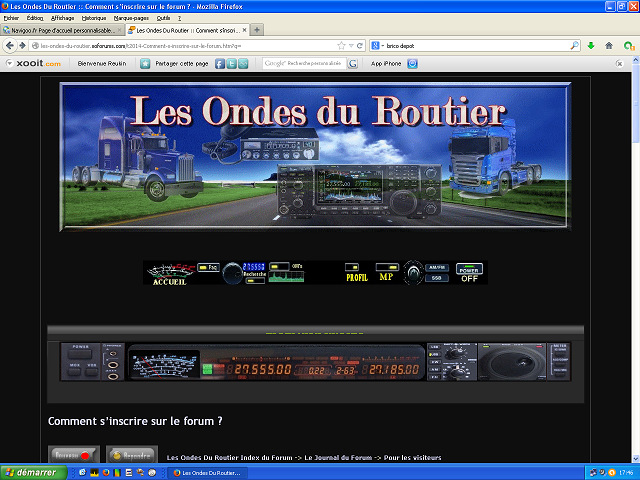640x480 pixels.
Task: Open the Downloads green arrow icon
Action: coord(591,46)
